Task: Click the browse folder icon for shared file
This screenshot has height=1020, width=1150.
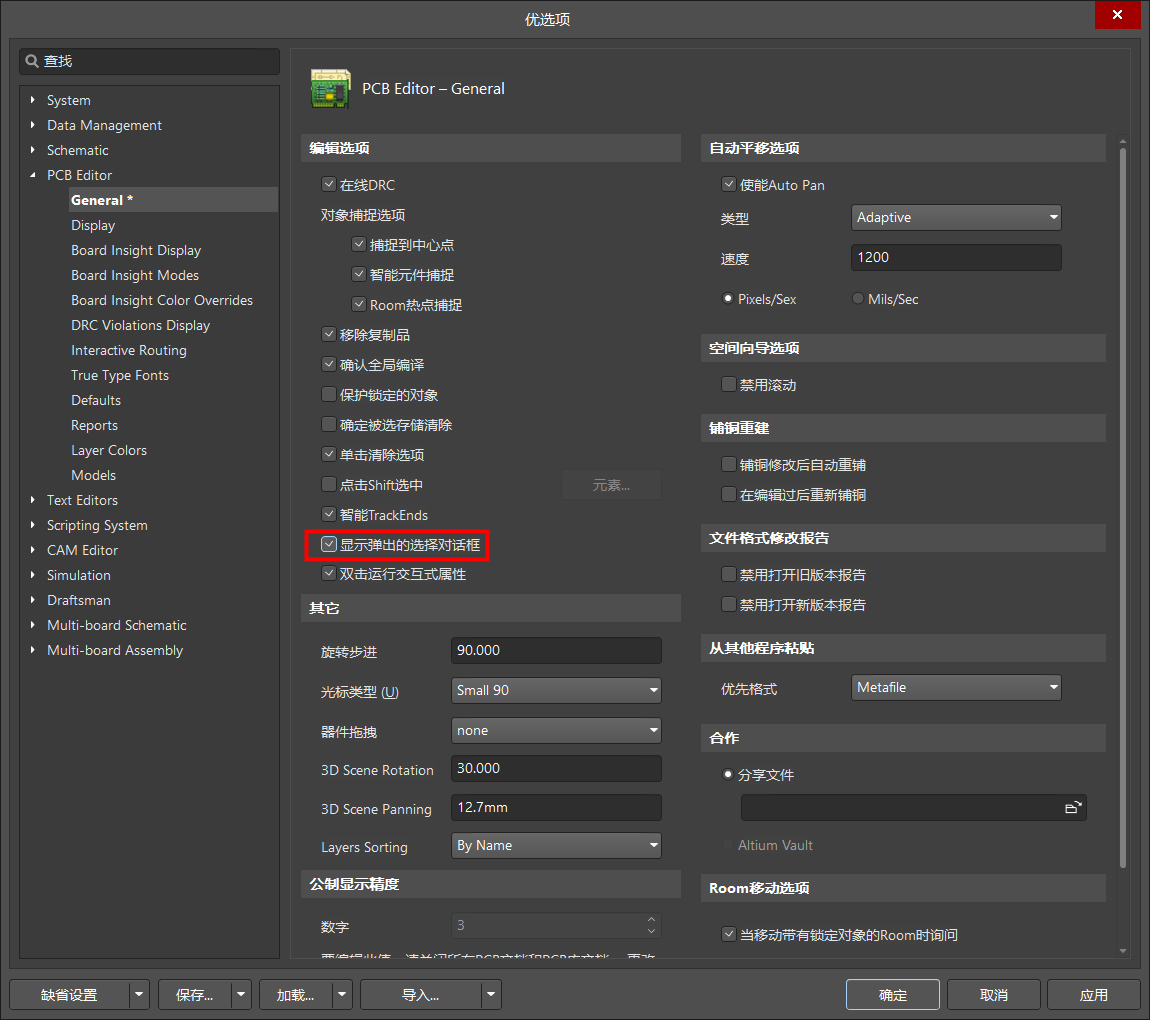Action: pyautogui.click(x=1072, y=808)
